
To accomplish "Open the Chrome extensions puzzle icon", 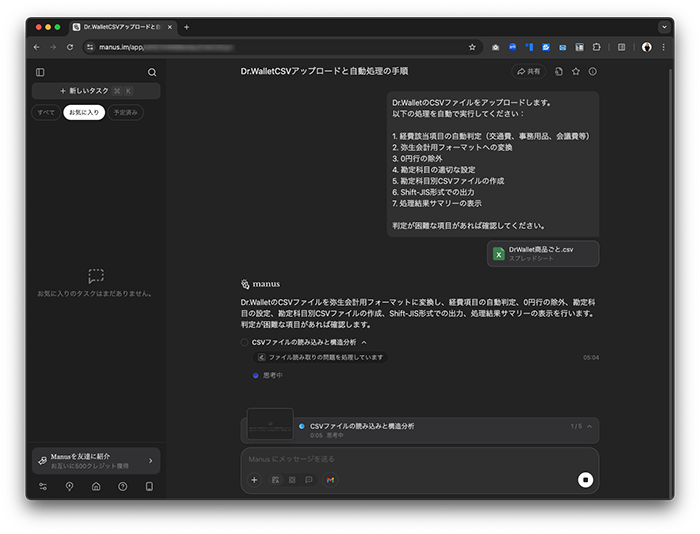I will 596,47.
